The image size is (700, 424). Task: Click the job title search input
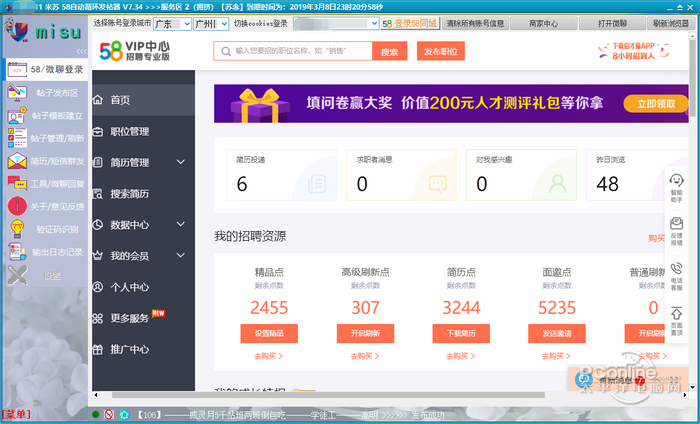(293, 51)
